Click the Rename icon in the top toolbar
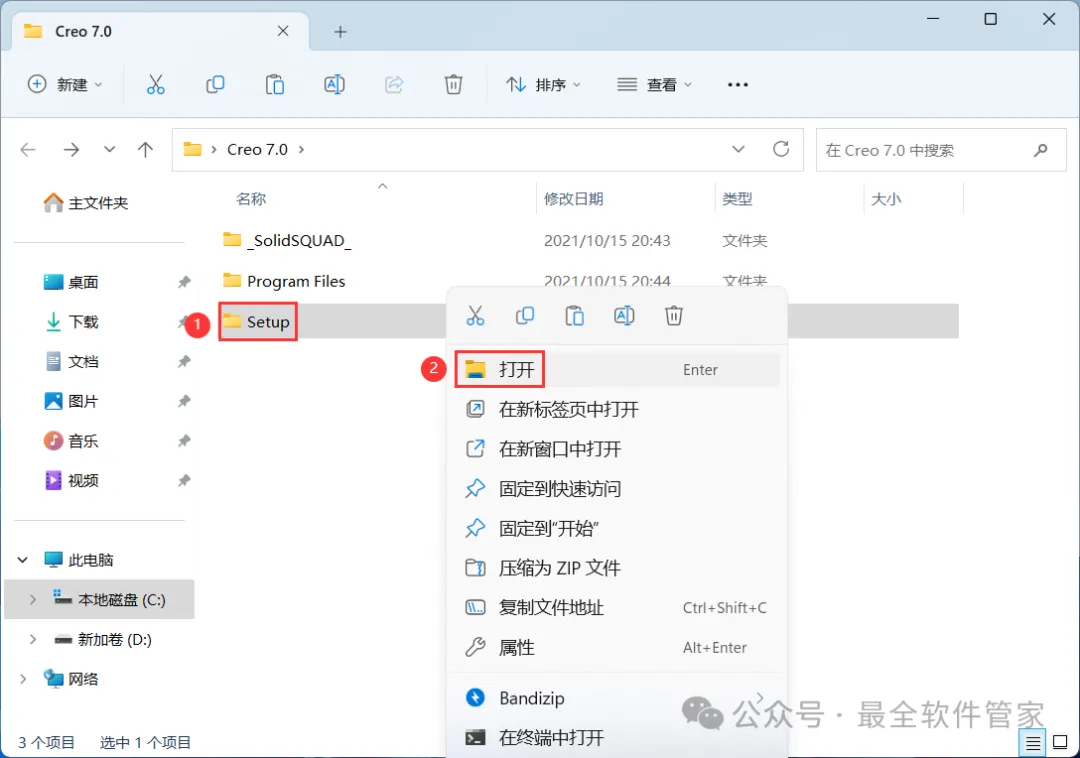1080x758 pixels. pyautogui.click(x=334, y=85)
